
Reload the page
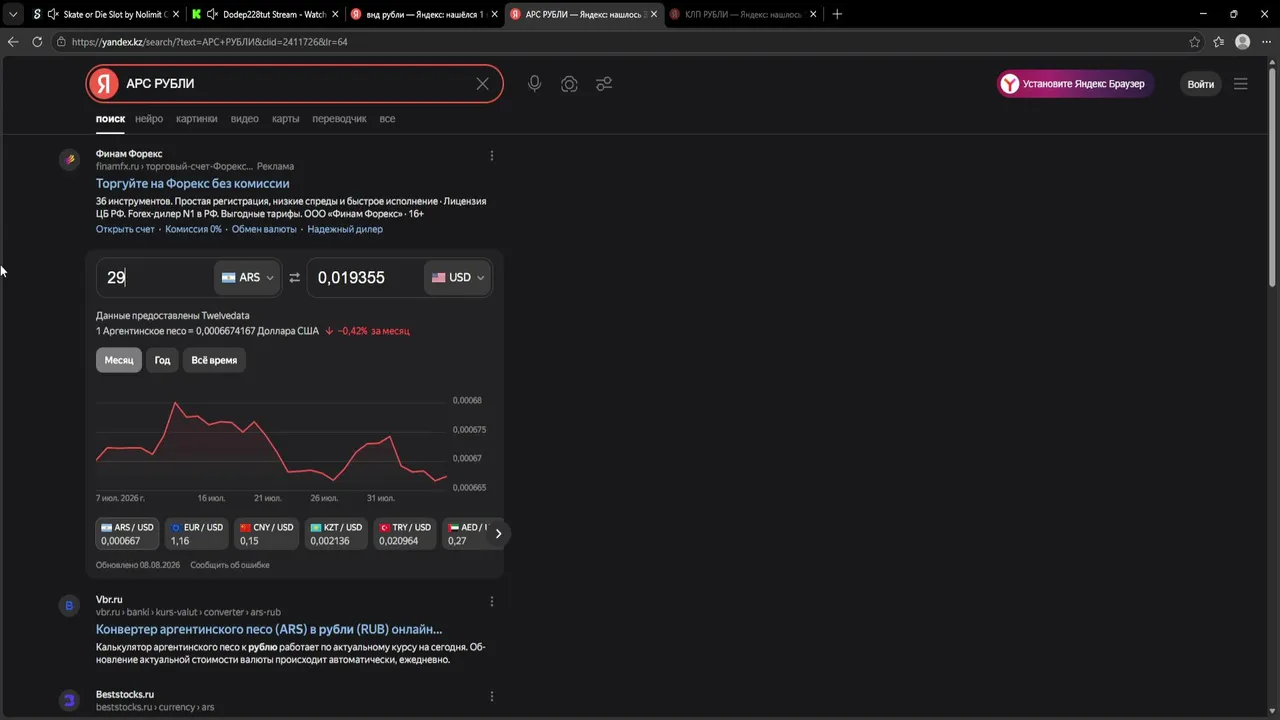coord(37,42)
